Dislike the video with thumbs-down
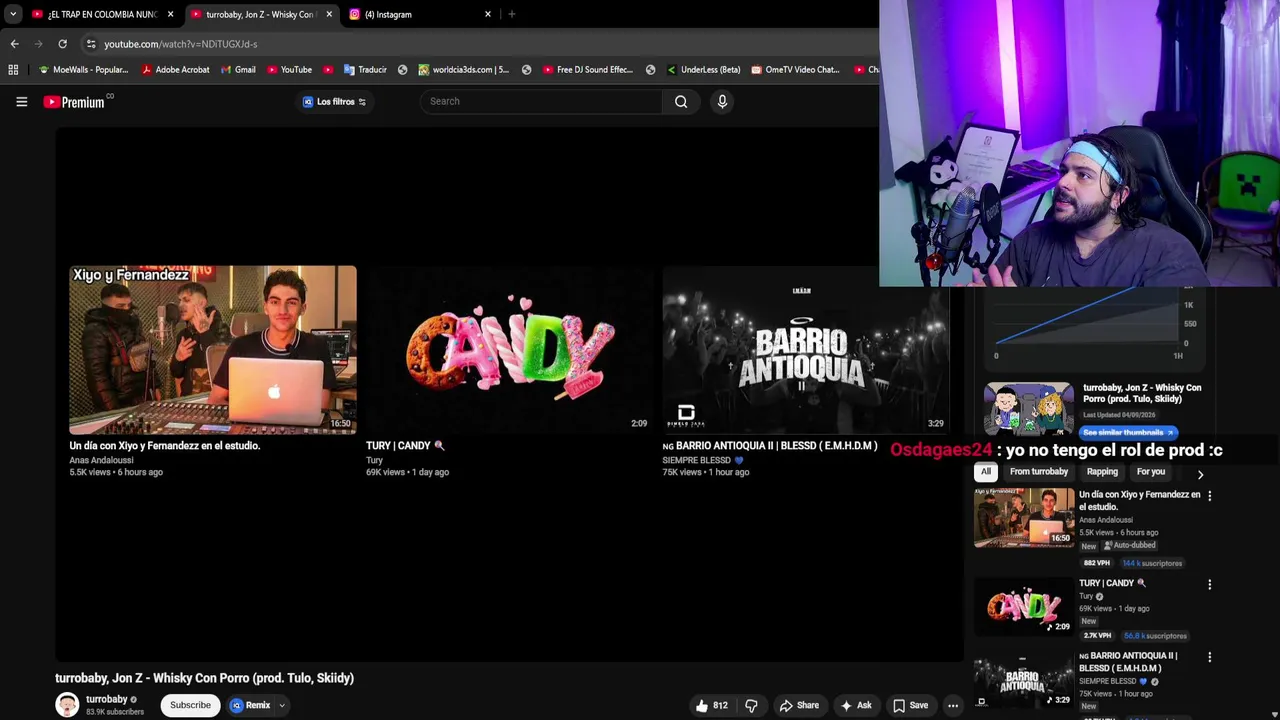The height and width of the screenshot is (720, 1280). pyautogui.click(x=751, y=705)
